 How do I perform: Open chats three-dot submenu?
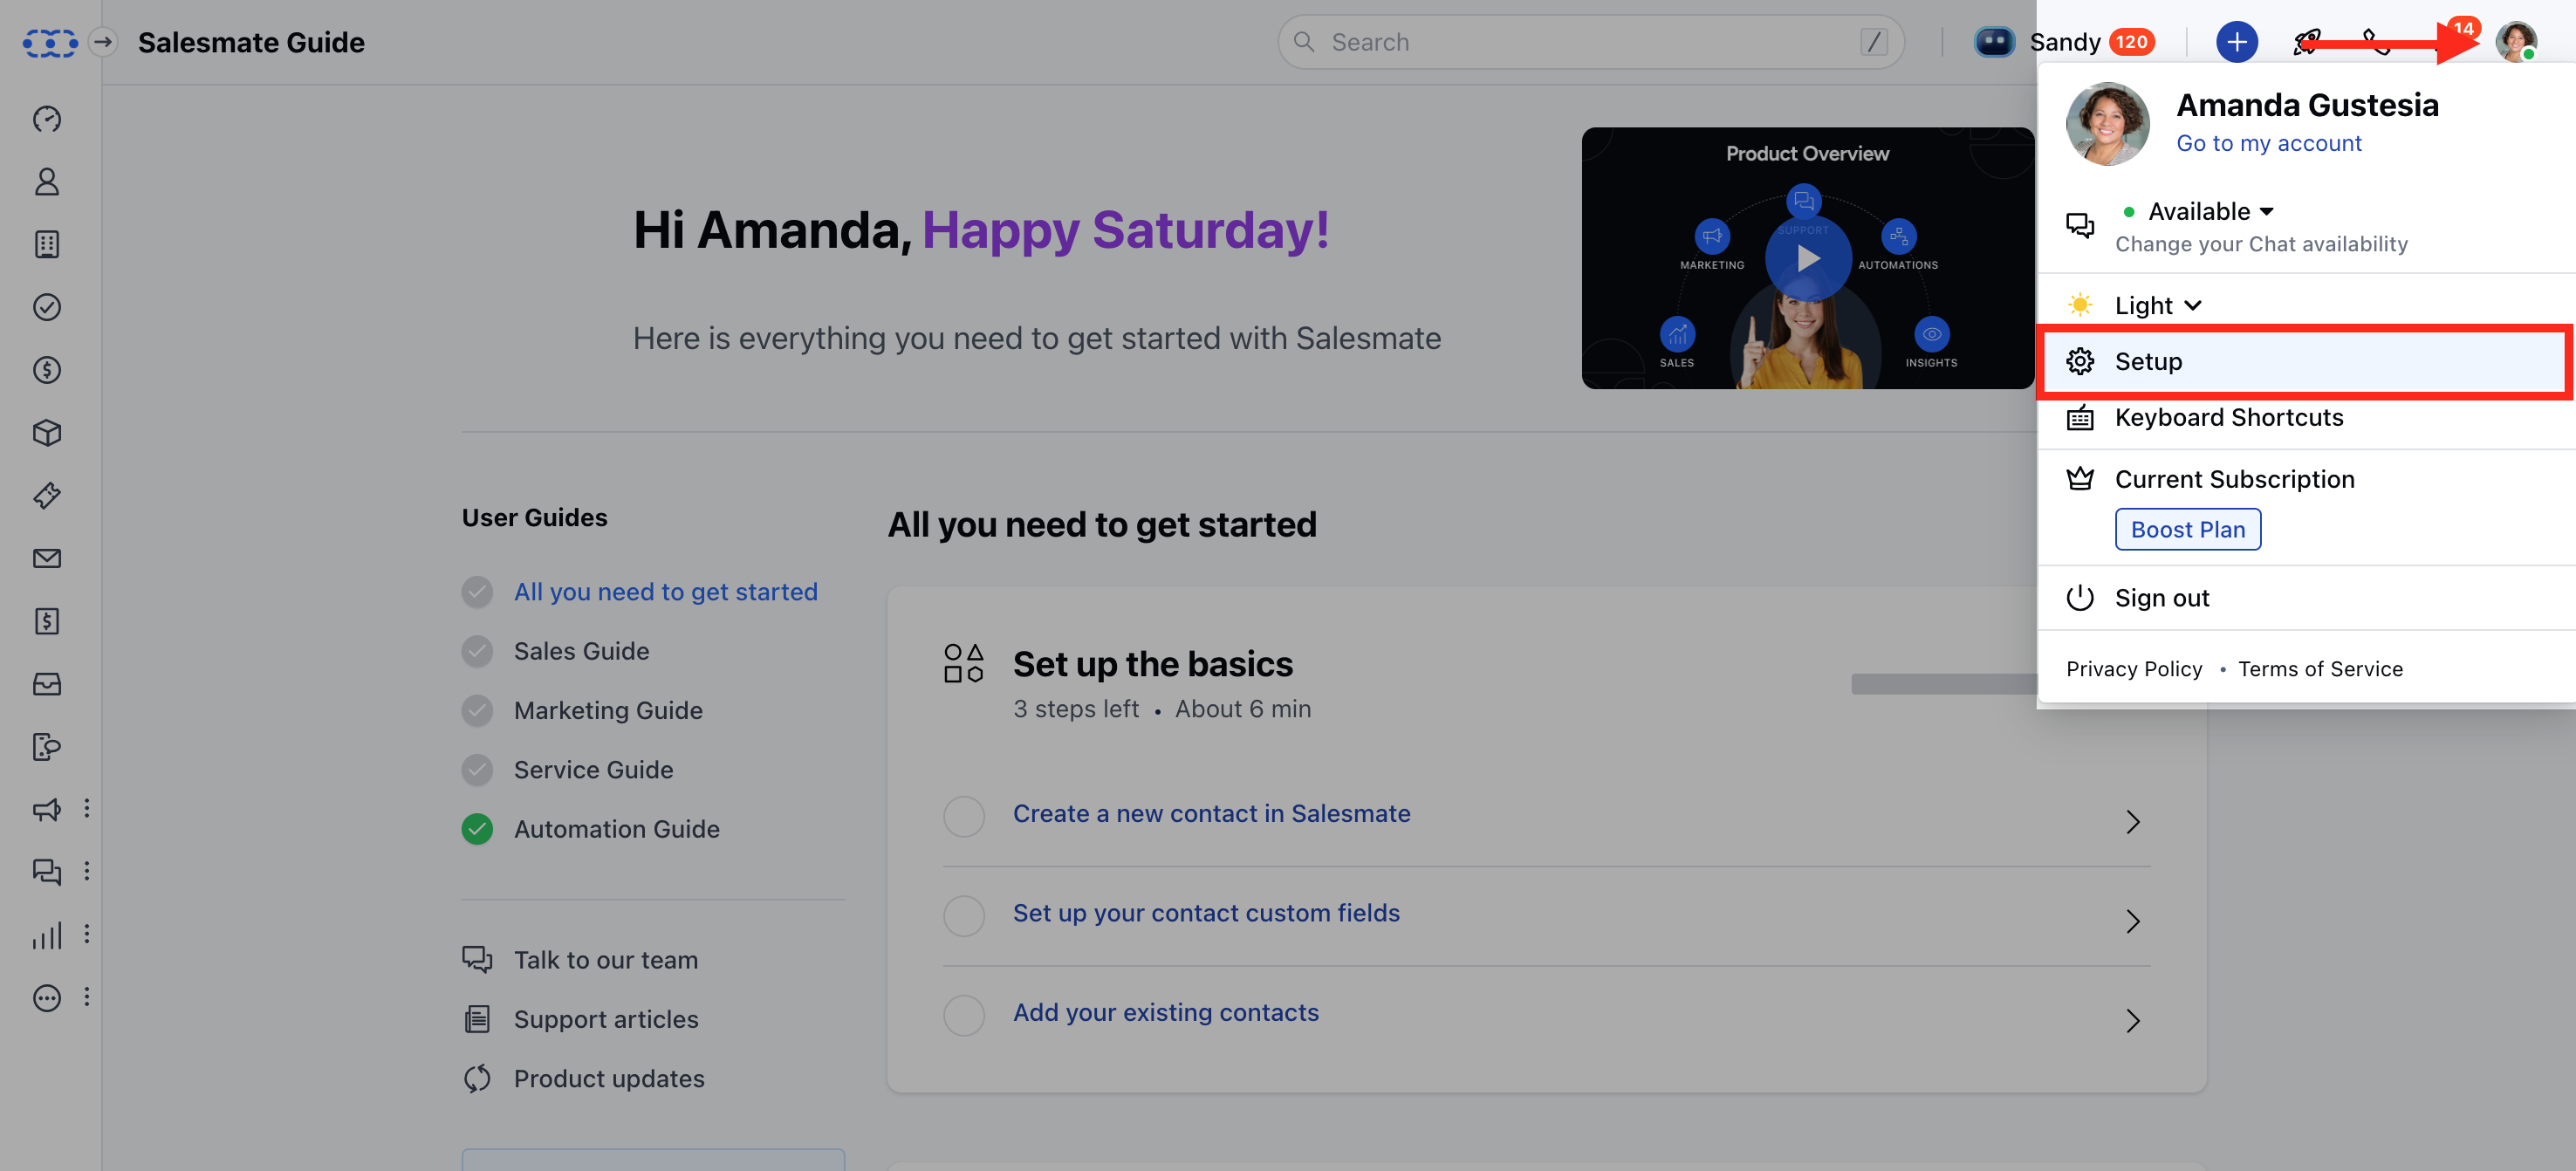[87, 871]
